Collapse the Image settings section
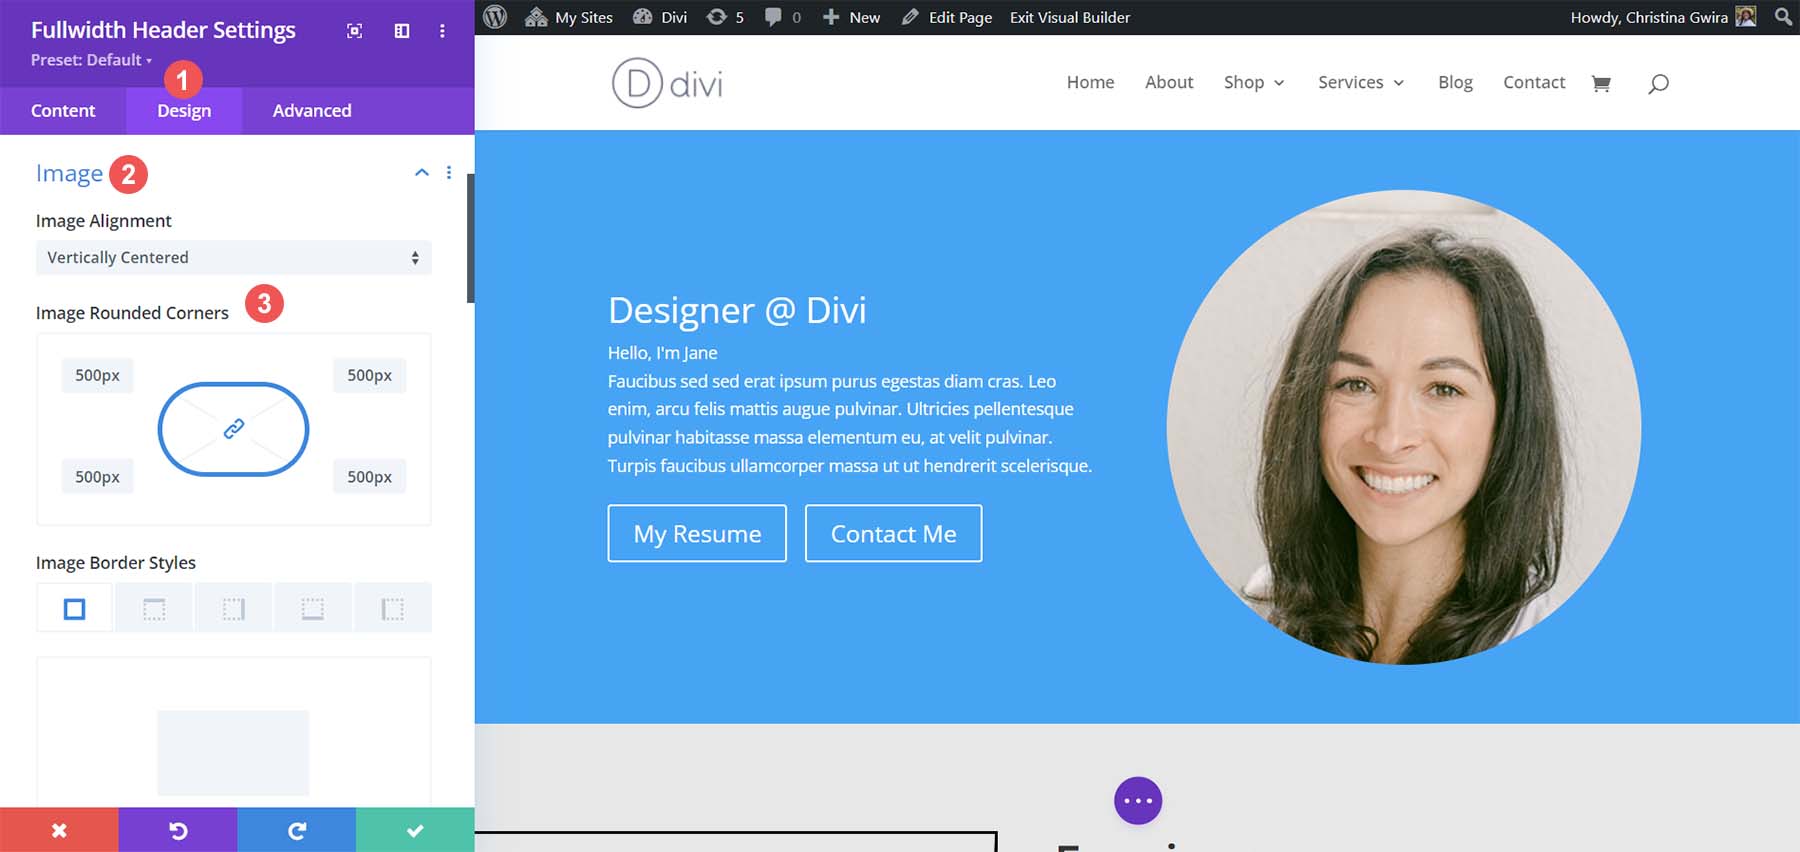The width and height of the screenshot is (1800, 852). (422, 173)
